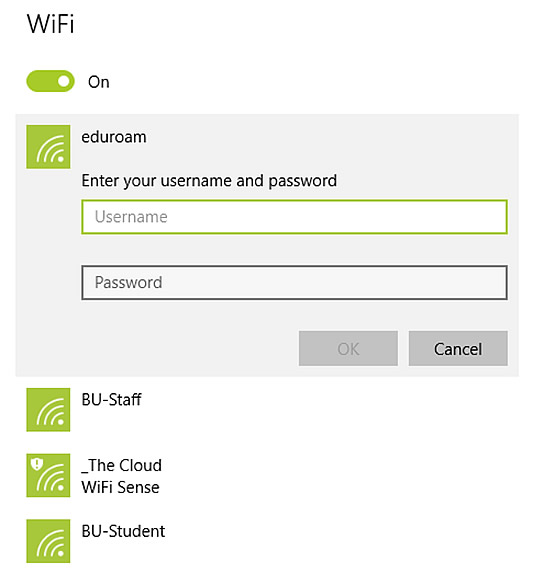
Task: Click the shield warning badge on _The Cloud
Action: coord(37,464)
